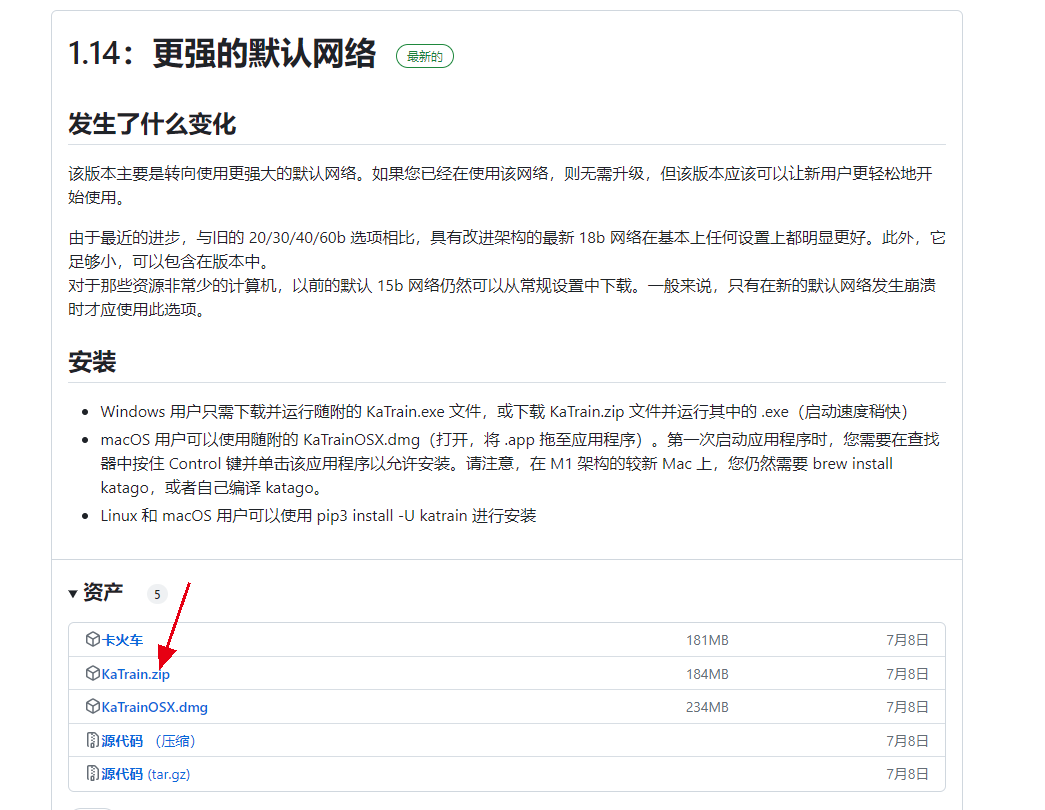Click the pip3 install -U katrain instruction line
This screenshot has width=1045, height=810.
click(318, 516)
